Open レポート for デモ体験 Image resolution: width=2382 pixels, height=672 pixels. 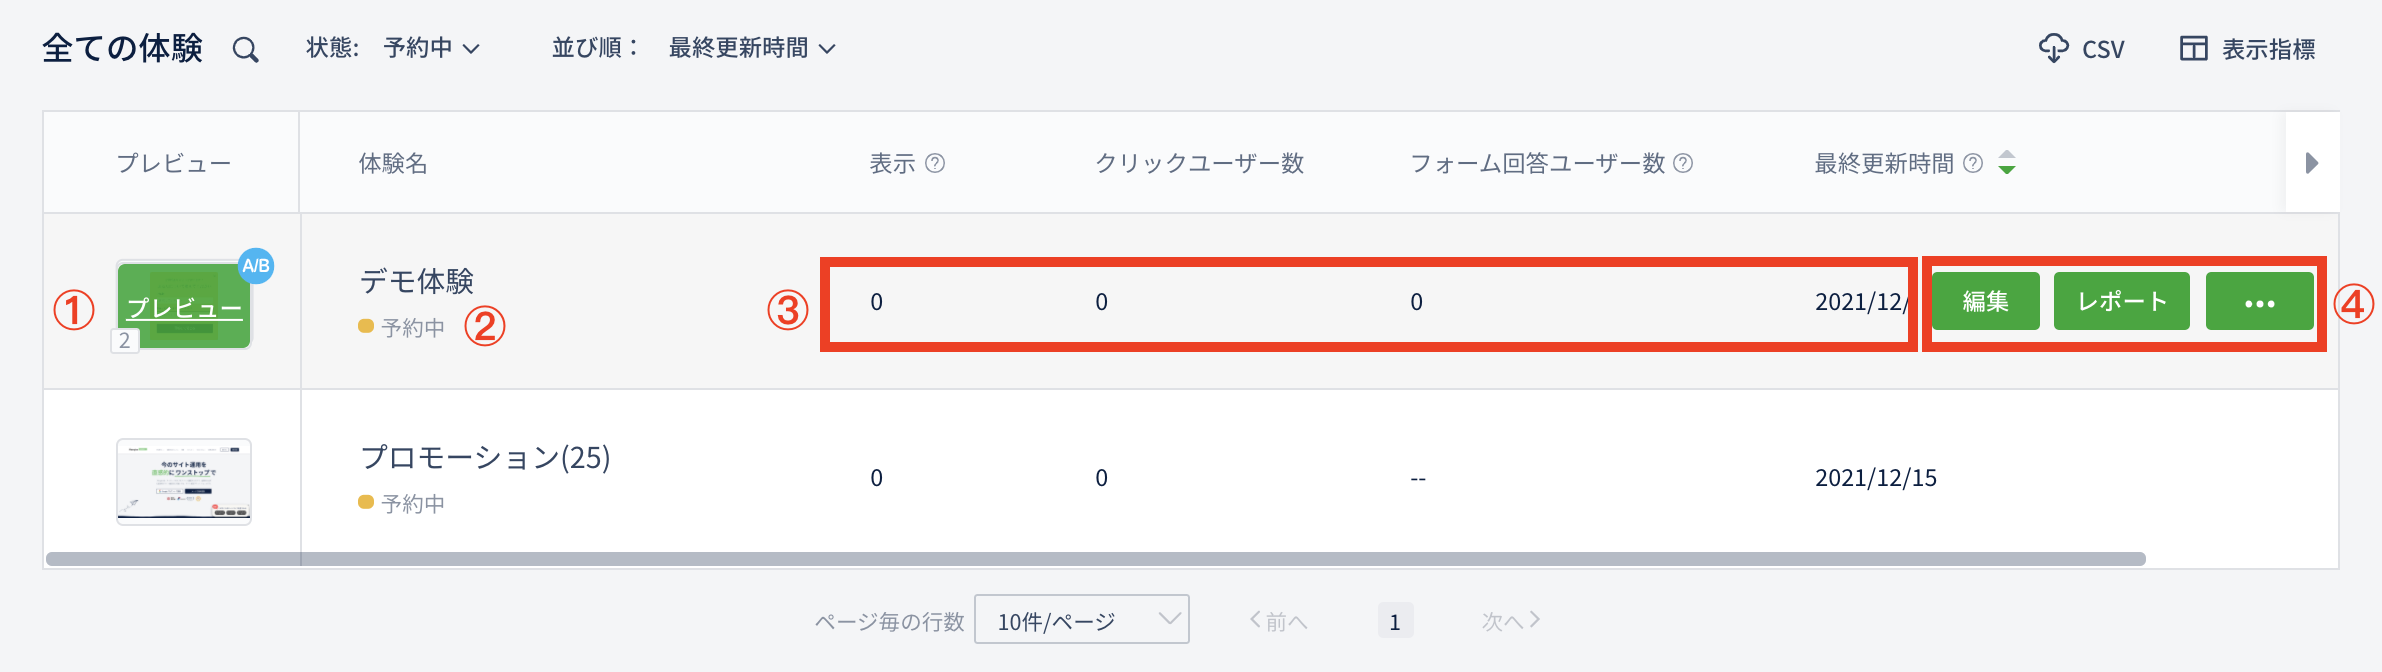[2121, 301]
